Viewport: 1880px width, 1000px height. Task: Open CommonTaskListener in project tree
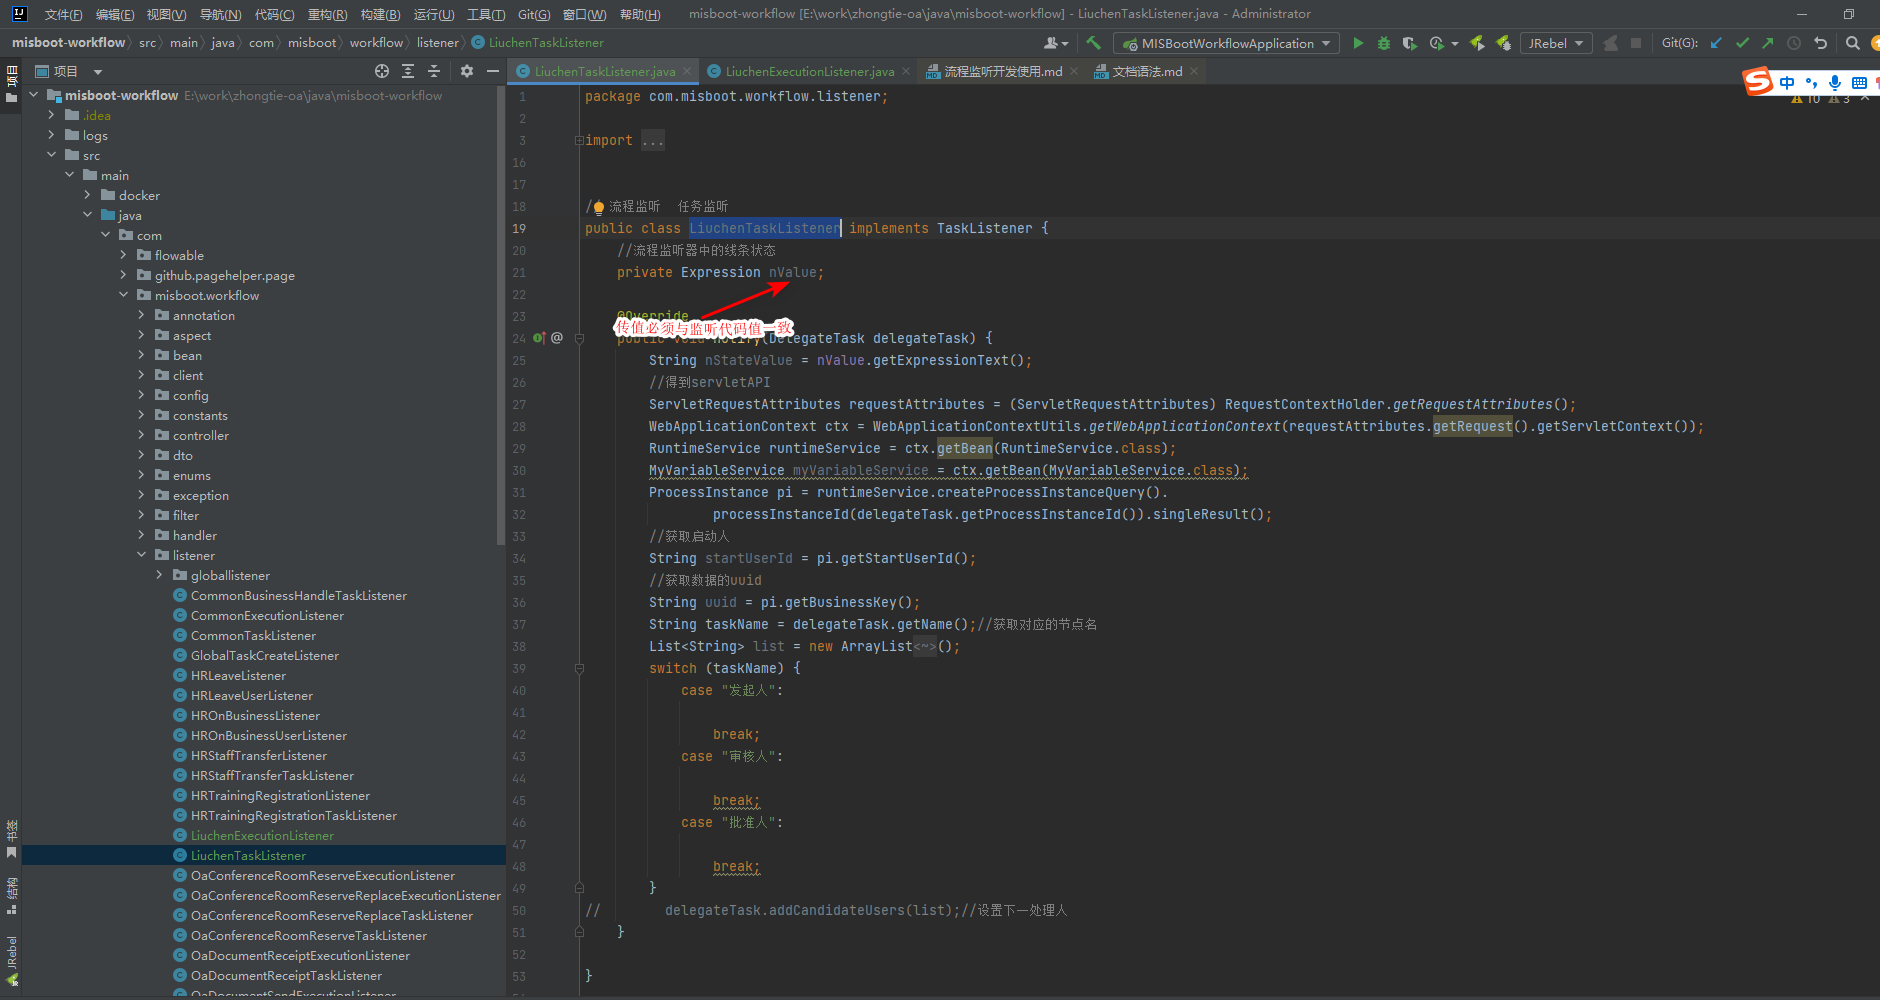(253, 635)
